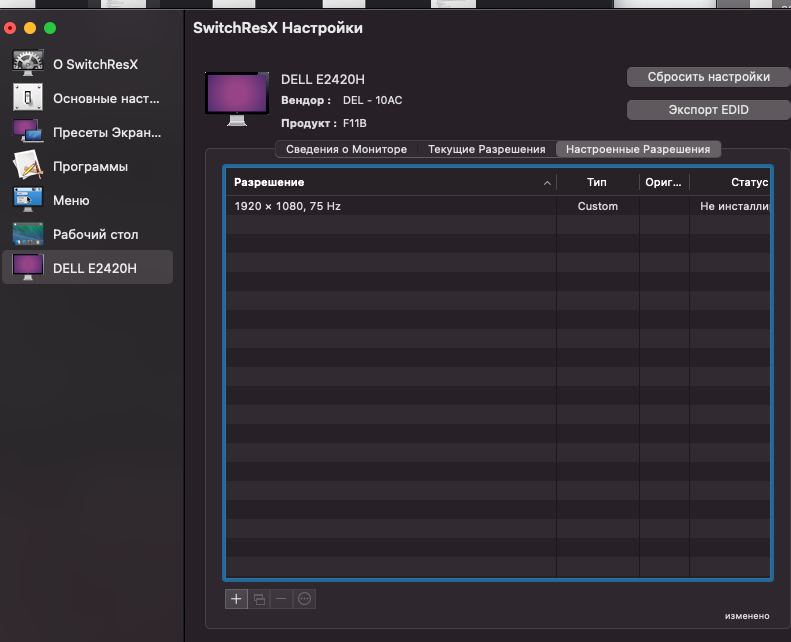The width and height of the screenshot is (791, 642).
Task: Open the Настроенные Разрешения tab
Action: (638, 149)
